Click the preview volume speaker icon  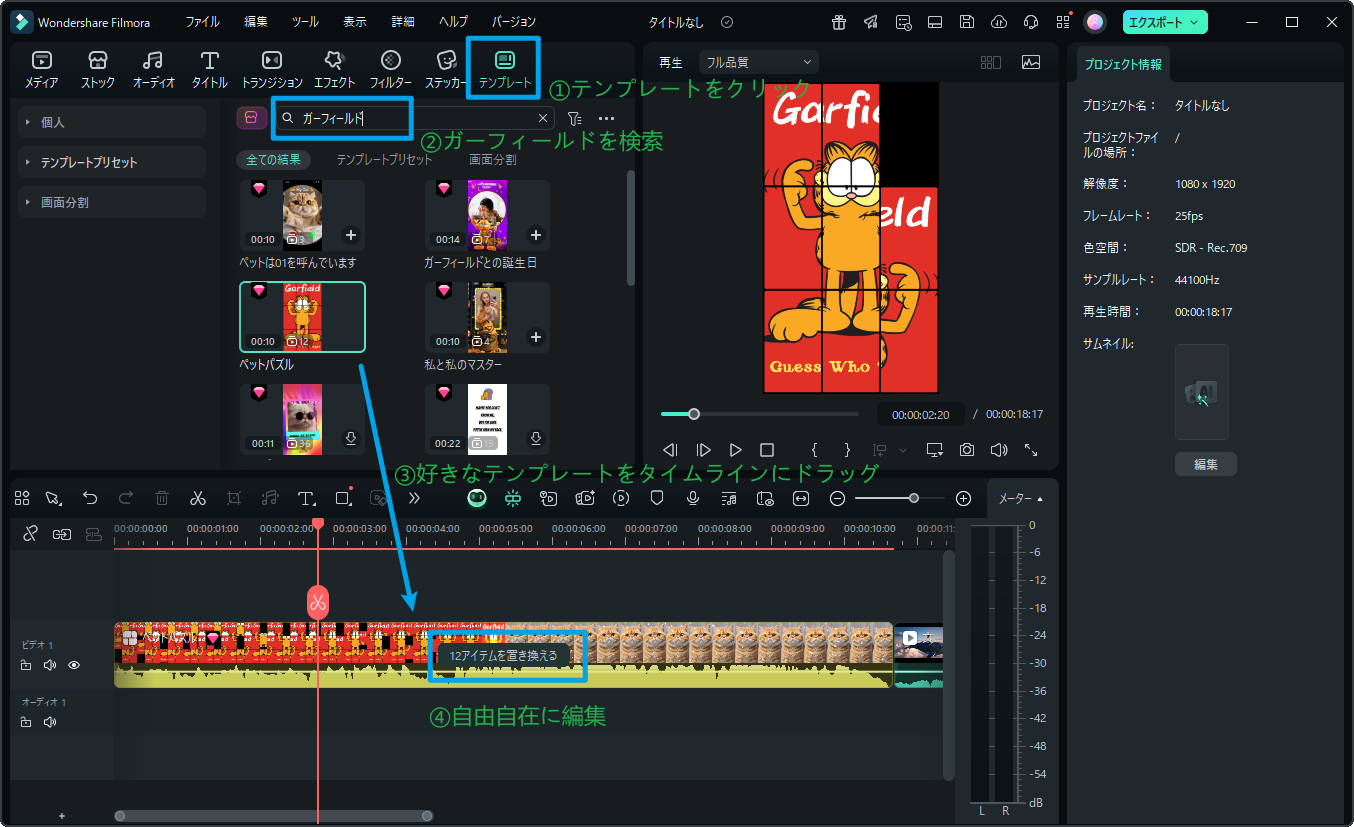click(x=998, y=450)
